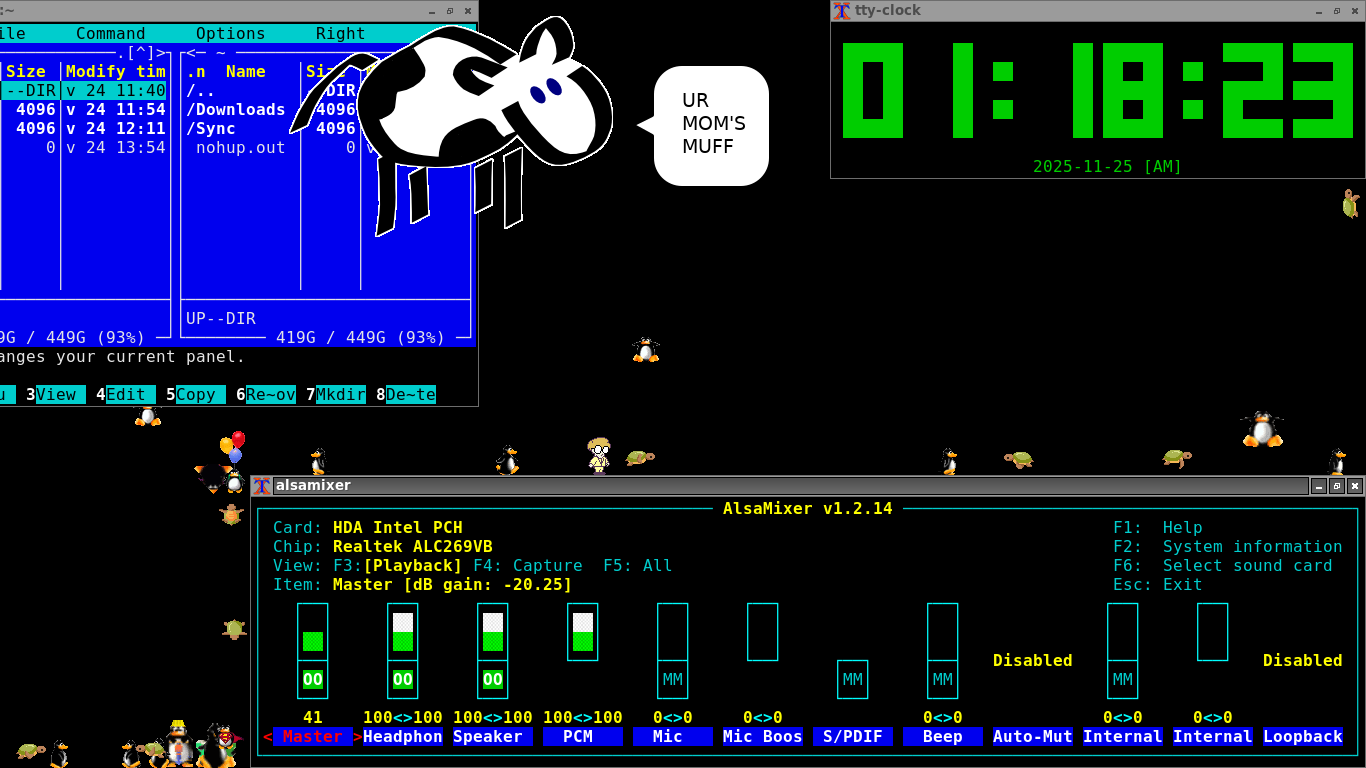Click 'F1: Help' in alsamixer

coord(1158,527)
